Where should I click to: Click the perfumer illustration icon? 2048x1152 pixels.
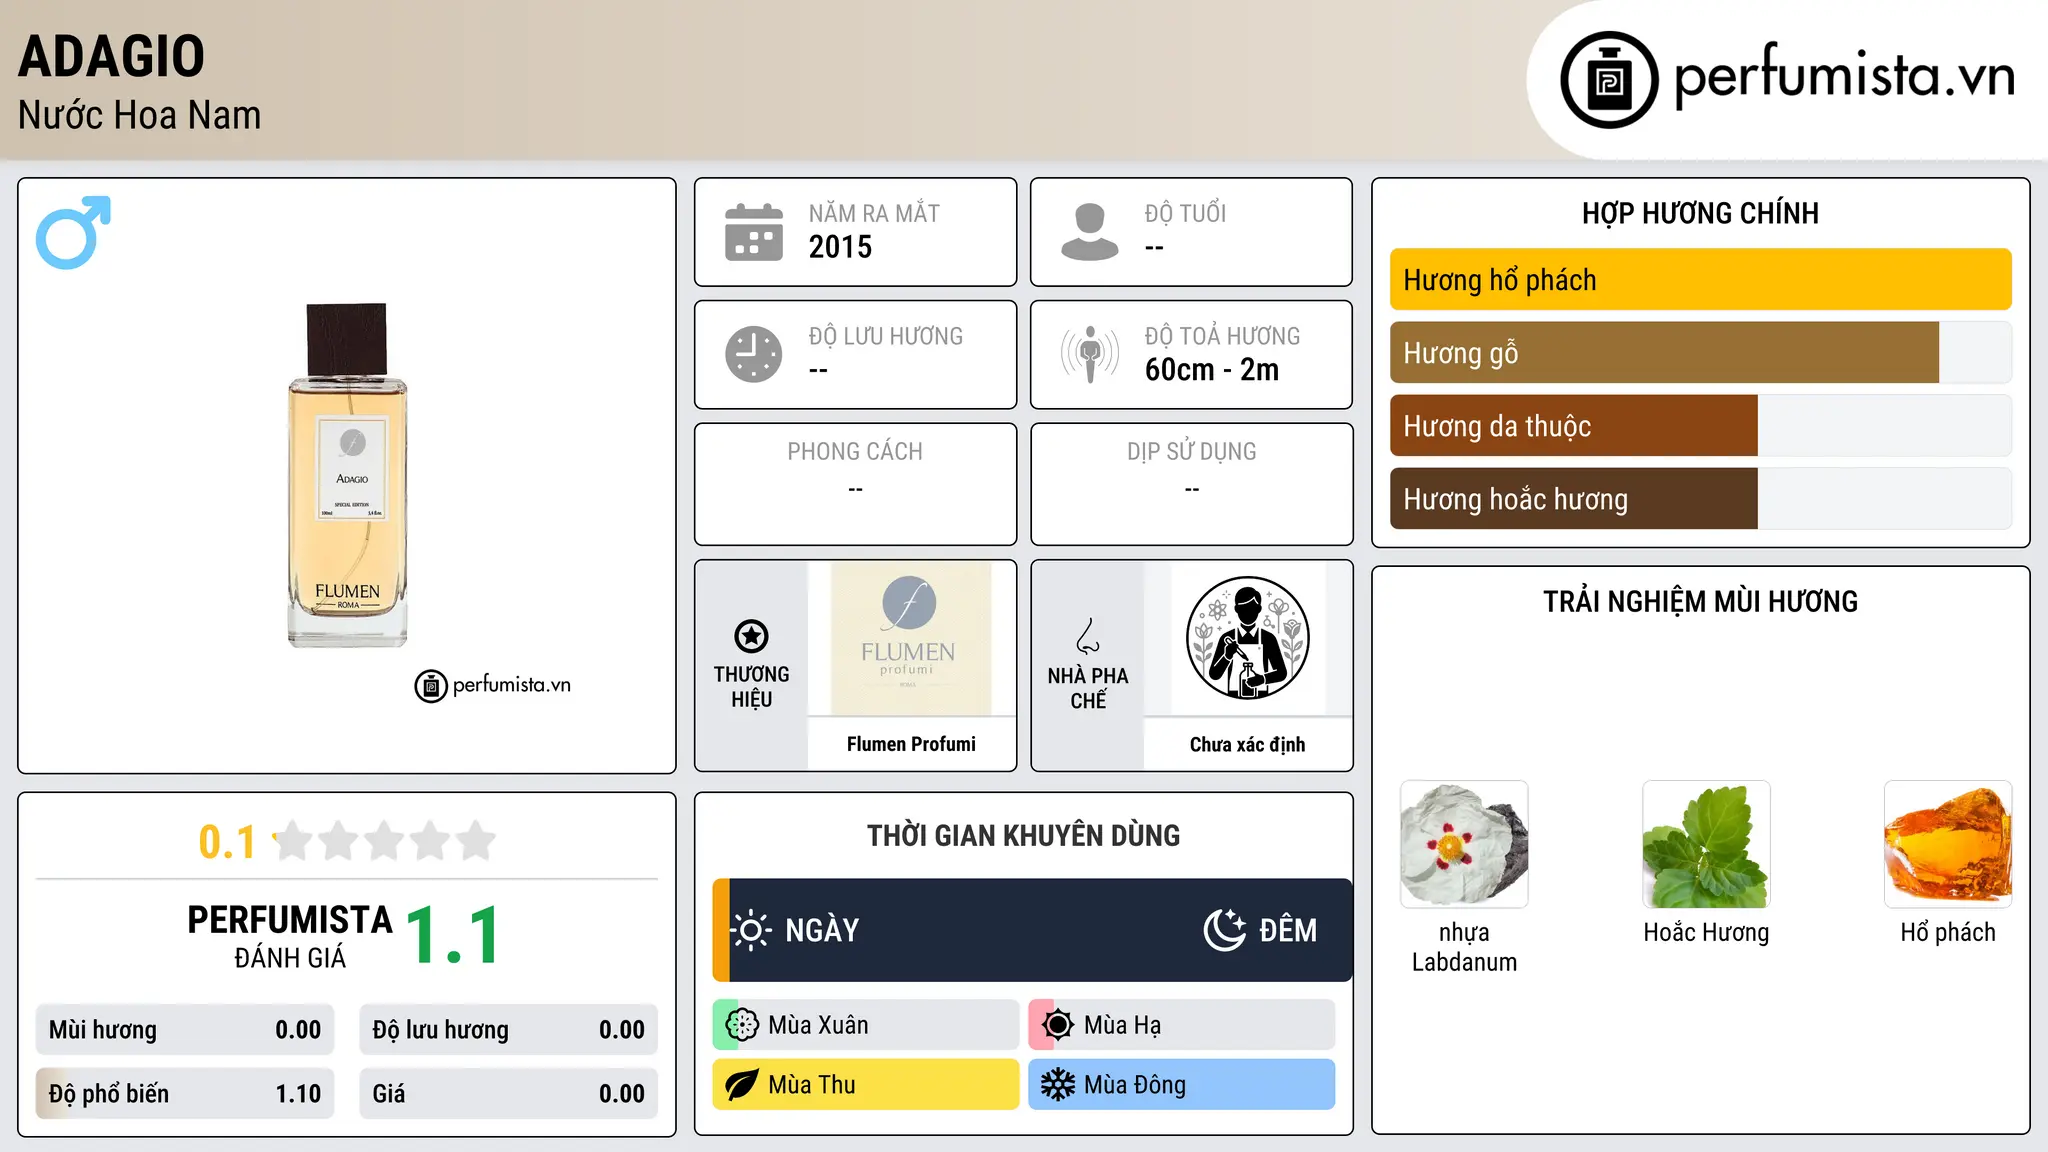pyautogui.click(x=1248, y=638)
